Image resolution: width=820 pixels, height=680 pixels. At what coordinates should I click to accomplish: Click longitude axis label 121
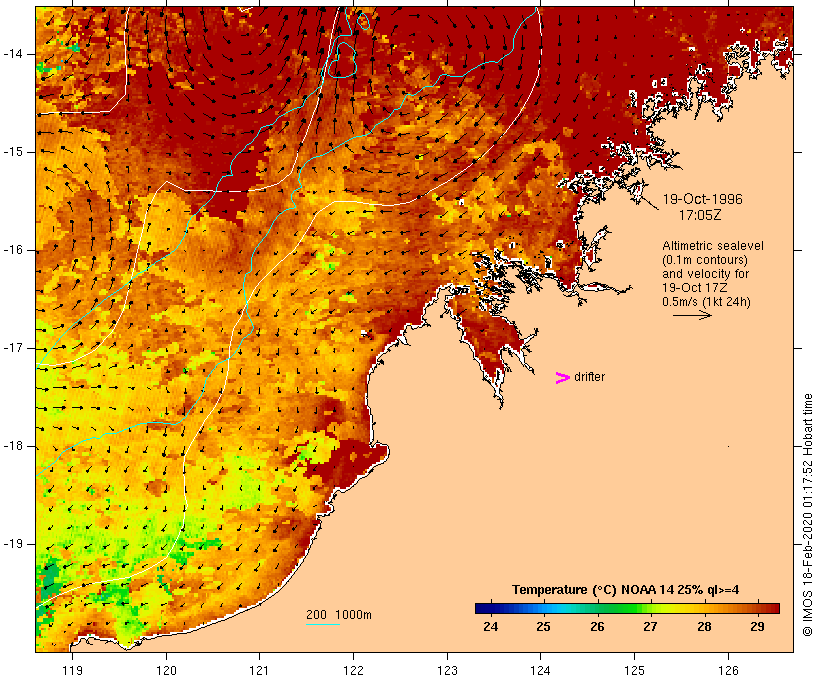(259, 670)
